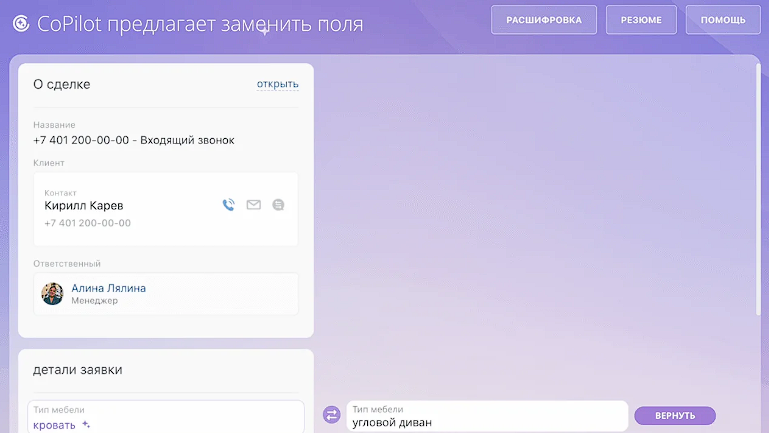Click the Тип мебели field with угловой диван

pyautogui.click(x=487, y=416)
